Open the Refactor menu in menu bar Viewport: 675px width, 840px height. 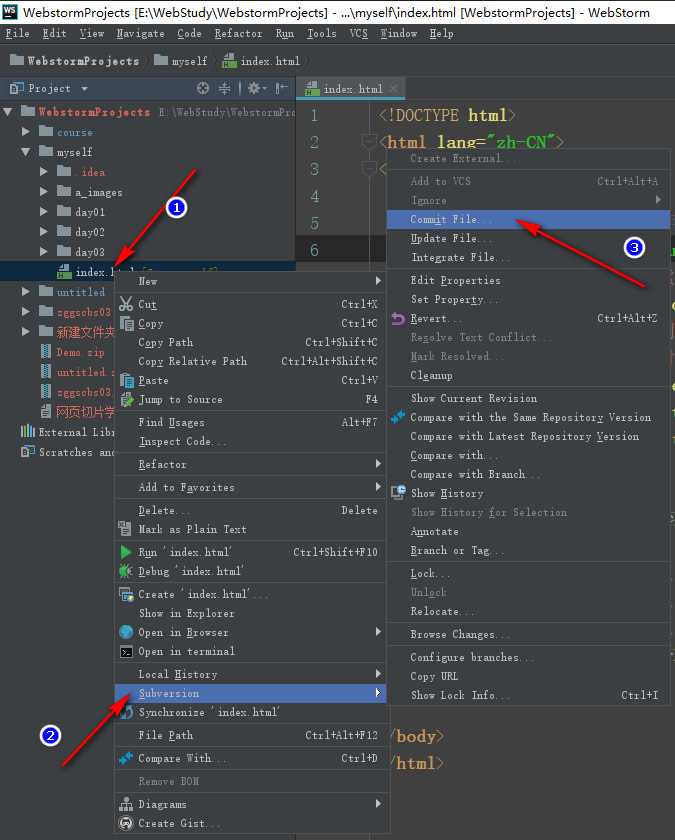tap(238, 33)
